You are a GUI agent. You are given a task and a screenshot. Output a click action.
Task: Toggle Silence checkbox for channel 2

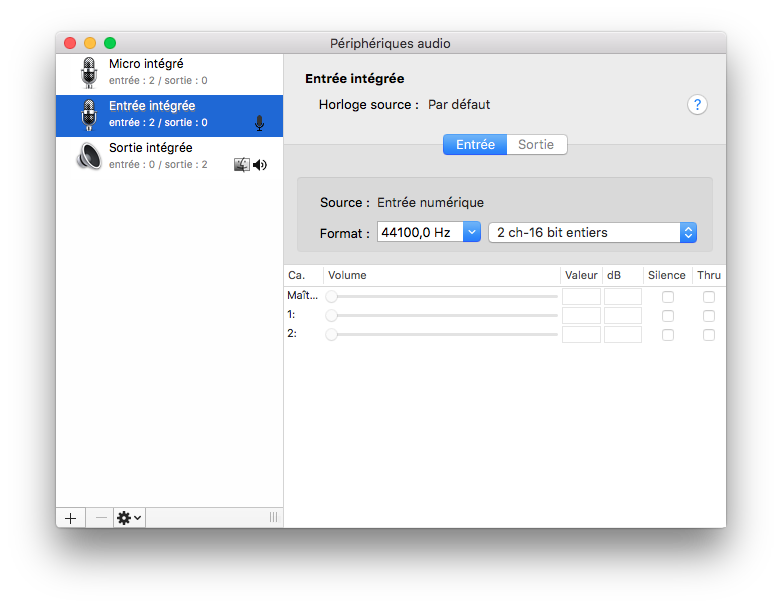pos(668,335)
